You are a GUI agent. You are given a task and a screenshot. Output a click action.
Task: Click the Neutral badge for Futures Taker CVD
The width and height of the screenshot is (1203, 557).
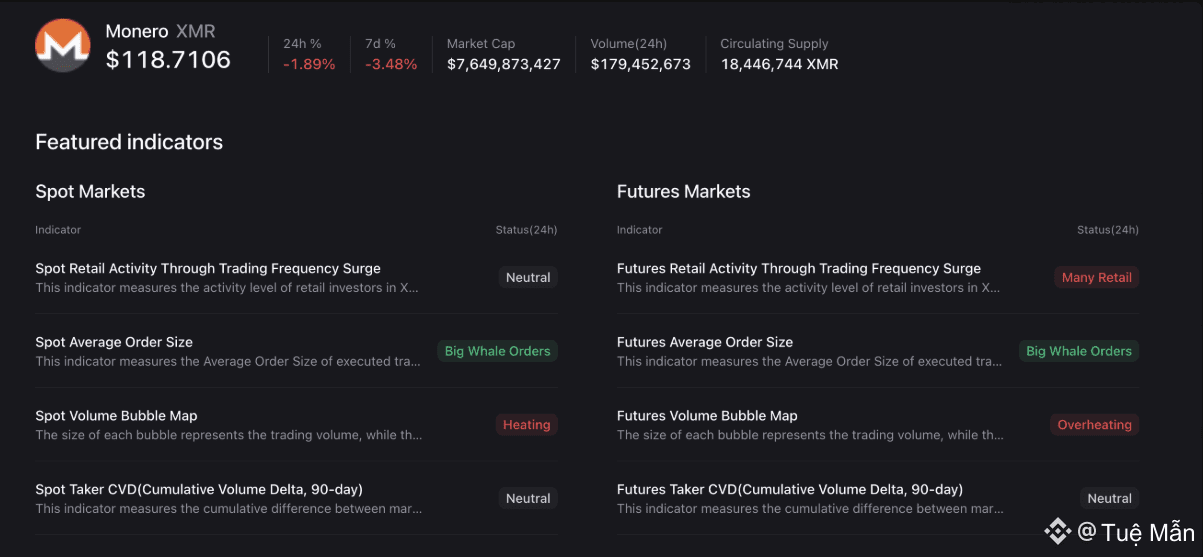pyautogui.click(x=1109, y=498)
